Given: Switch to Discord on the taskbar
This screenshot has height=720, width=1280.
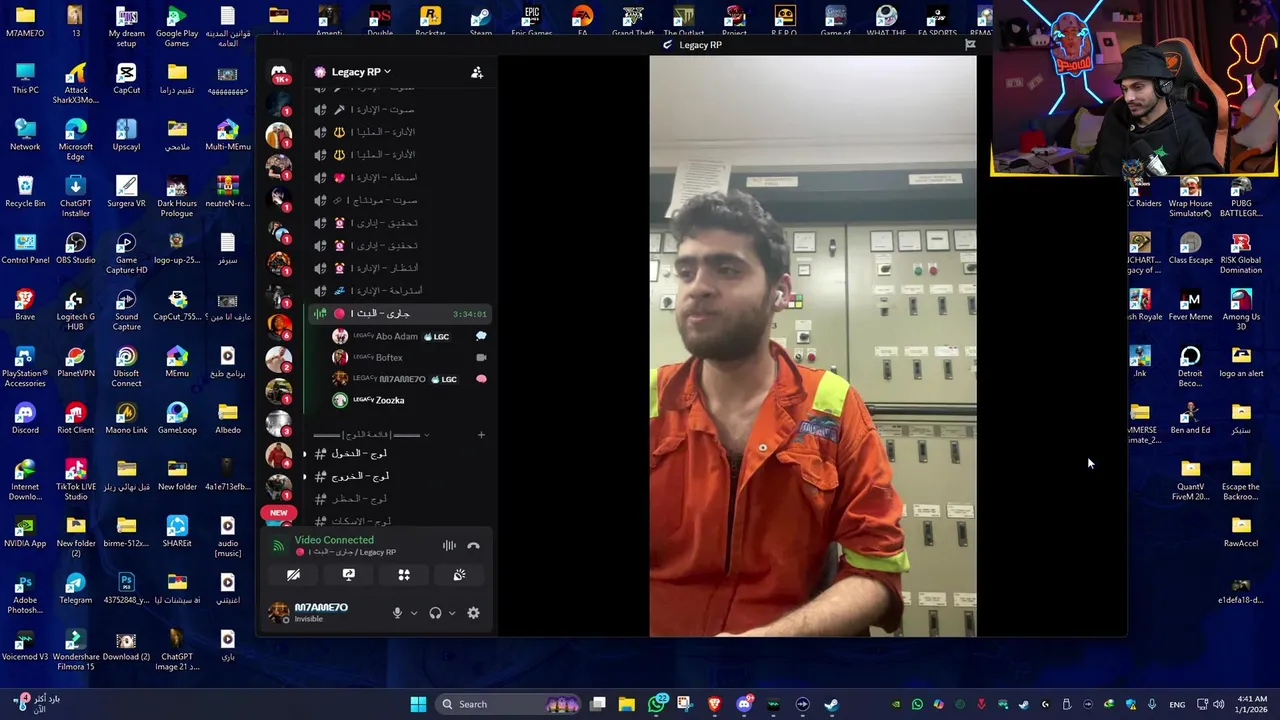Looking at the screenshot, I should (744, 704).
